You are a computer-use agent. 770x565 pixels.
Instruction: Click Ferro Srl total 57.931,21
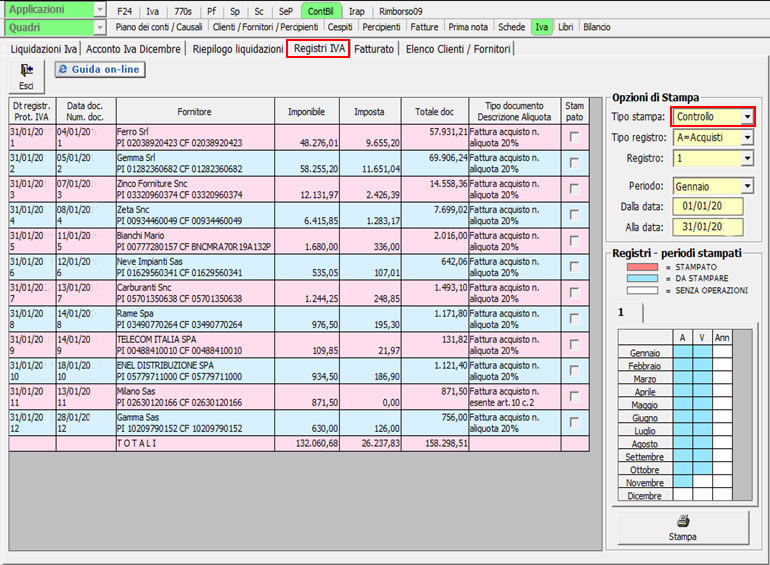pos(448,132)
